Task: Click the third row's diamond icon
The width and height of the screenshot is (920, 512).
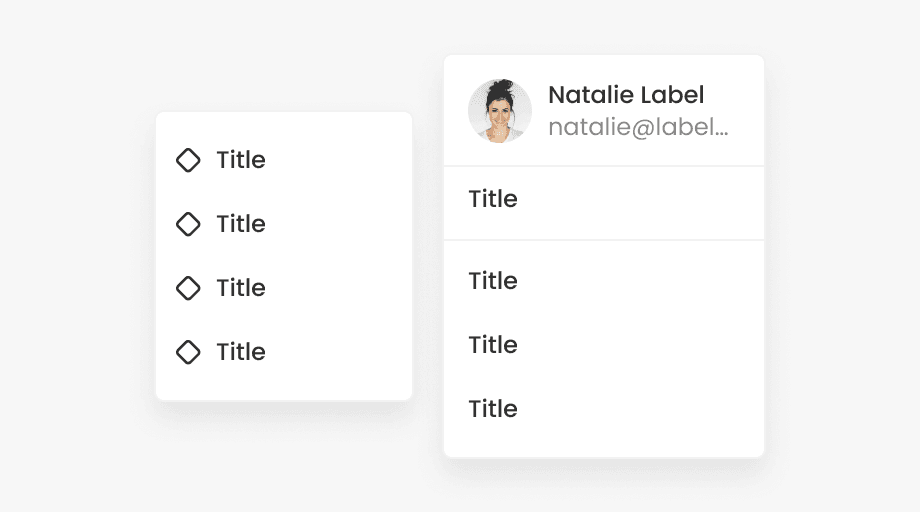Action: pos(188,288)
